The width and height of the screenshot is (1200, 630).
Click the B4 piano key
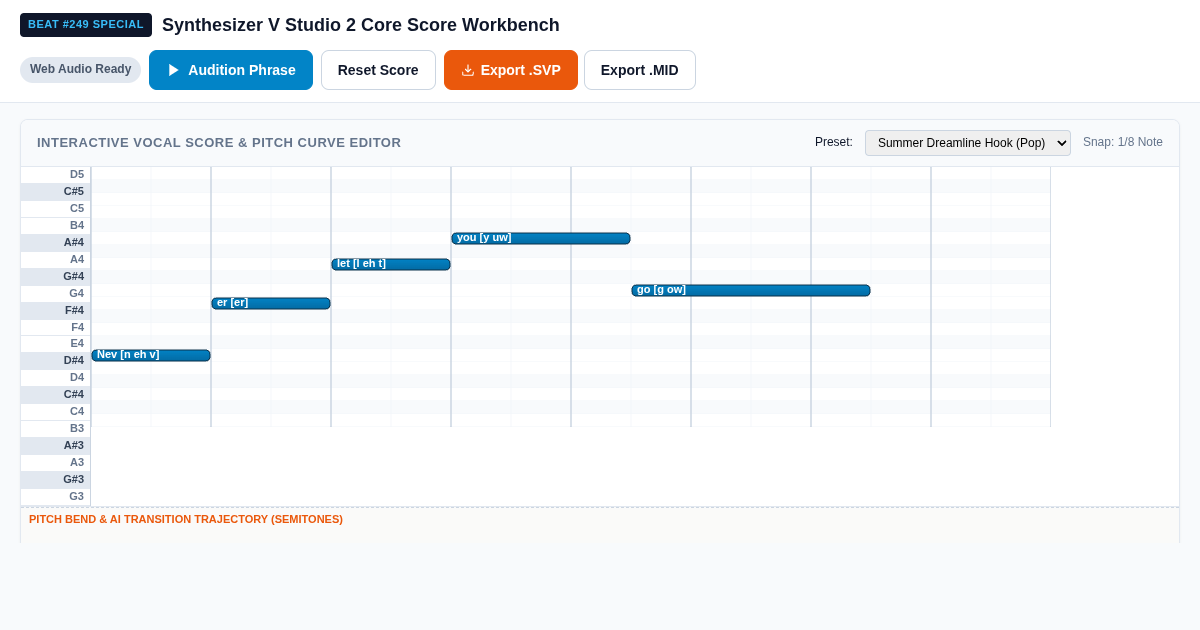pos(56,225)
